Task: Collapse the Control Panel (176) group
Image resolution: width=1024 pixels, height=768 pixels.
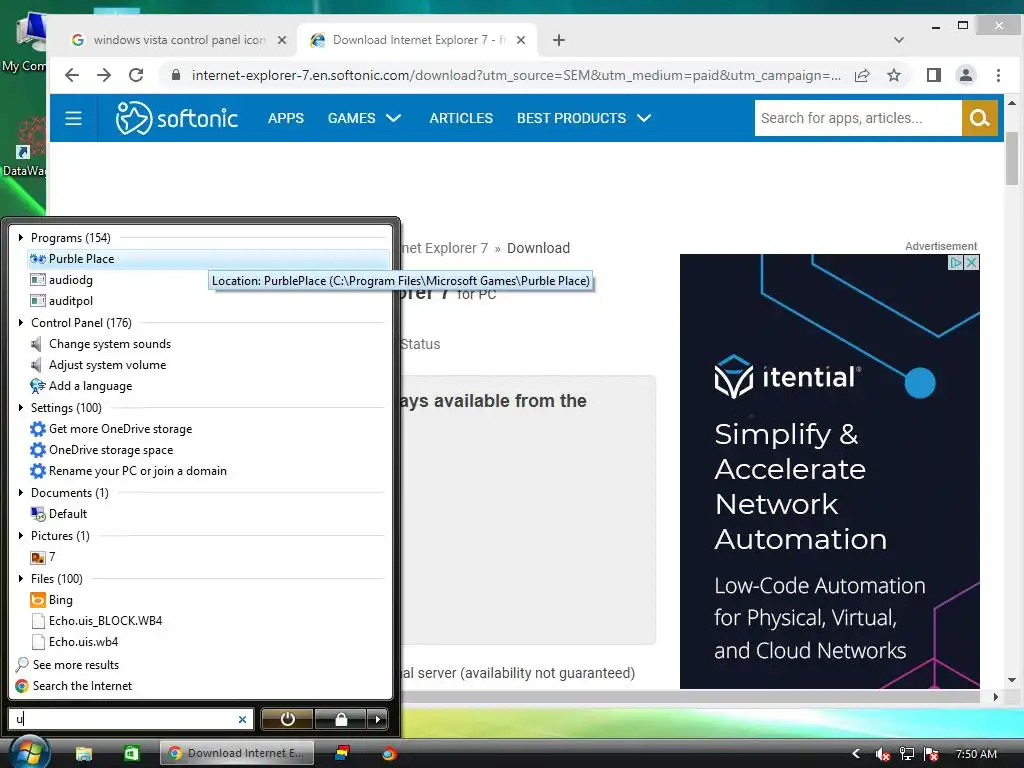Action: click(21, 323)
